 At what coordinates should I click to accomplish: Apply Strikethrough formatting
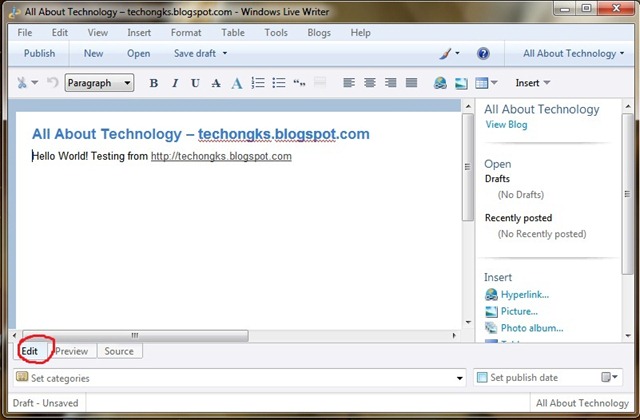pyautogui.click(x=216, y=83)
